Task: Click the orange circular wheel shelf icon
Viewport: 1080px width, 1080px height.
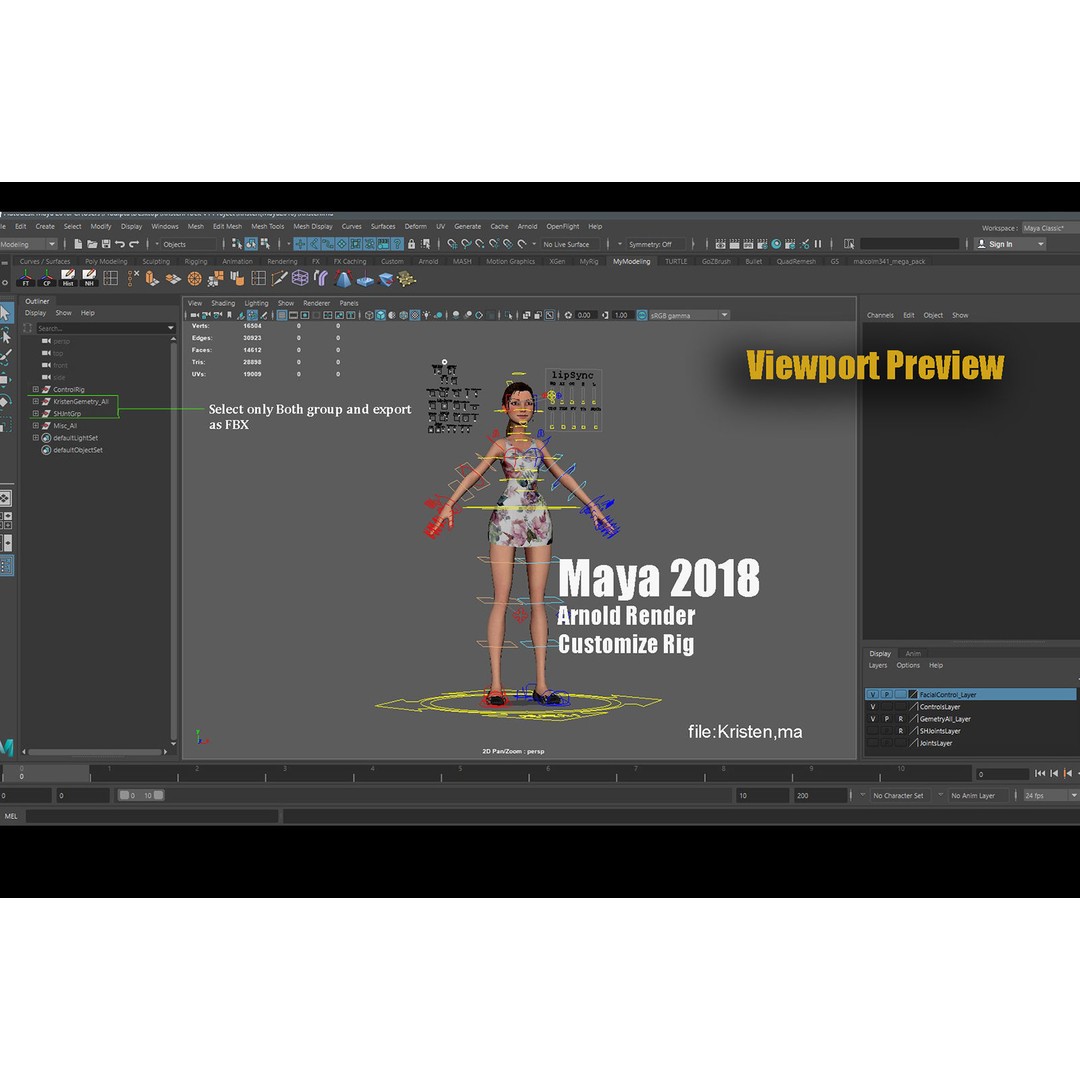Action: (x=195, y=278)
